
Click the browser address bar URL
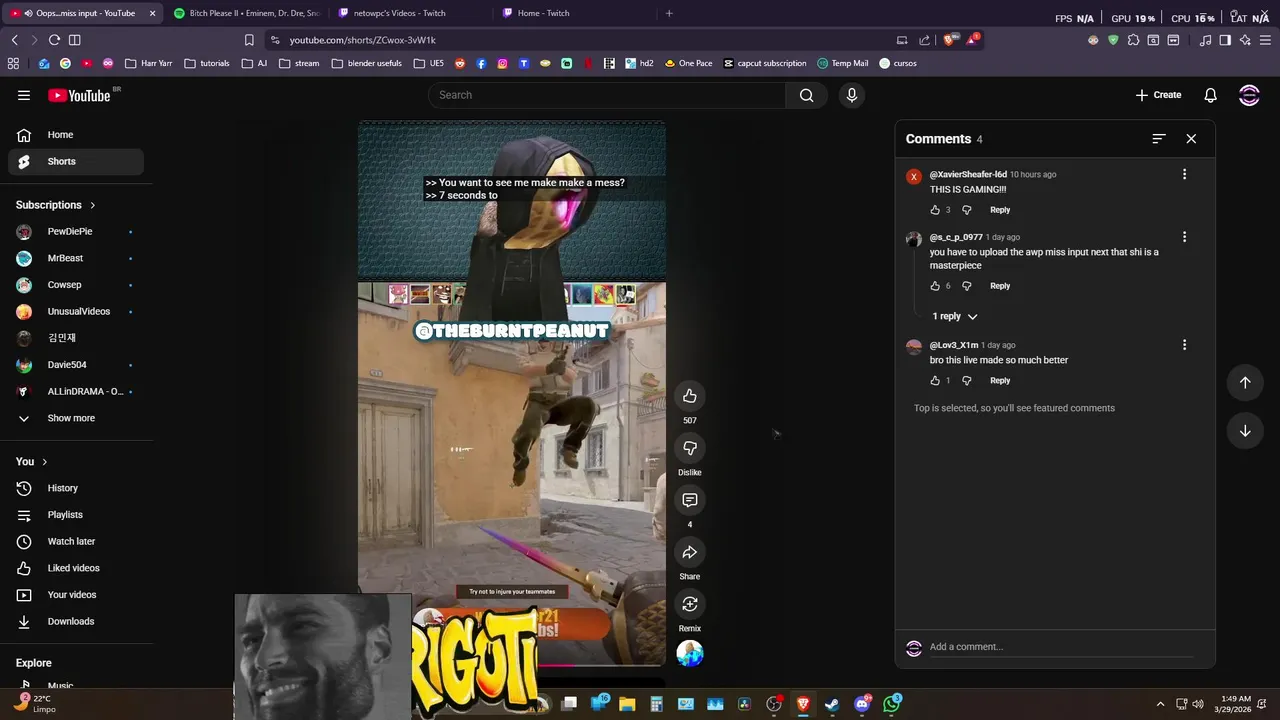(x=363, y=40)
